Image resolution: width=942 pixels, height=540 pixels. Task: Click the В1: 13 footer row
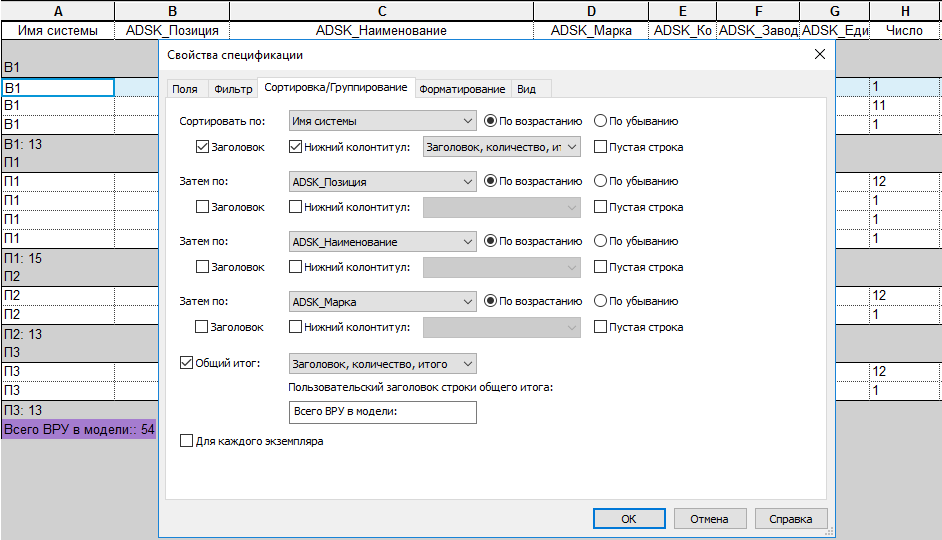coord(80,144)
